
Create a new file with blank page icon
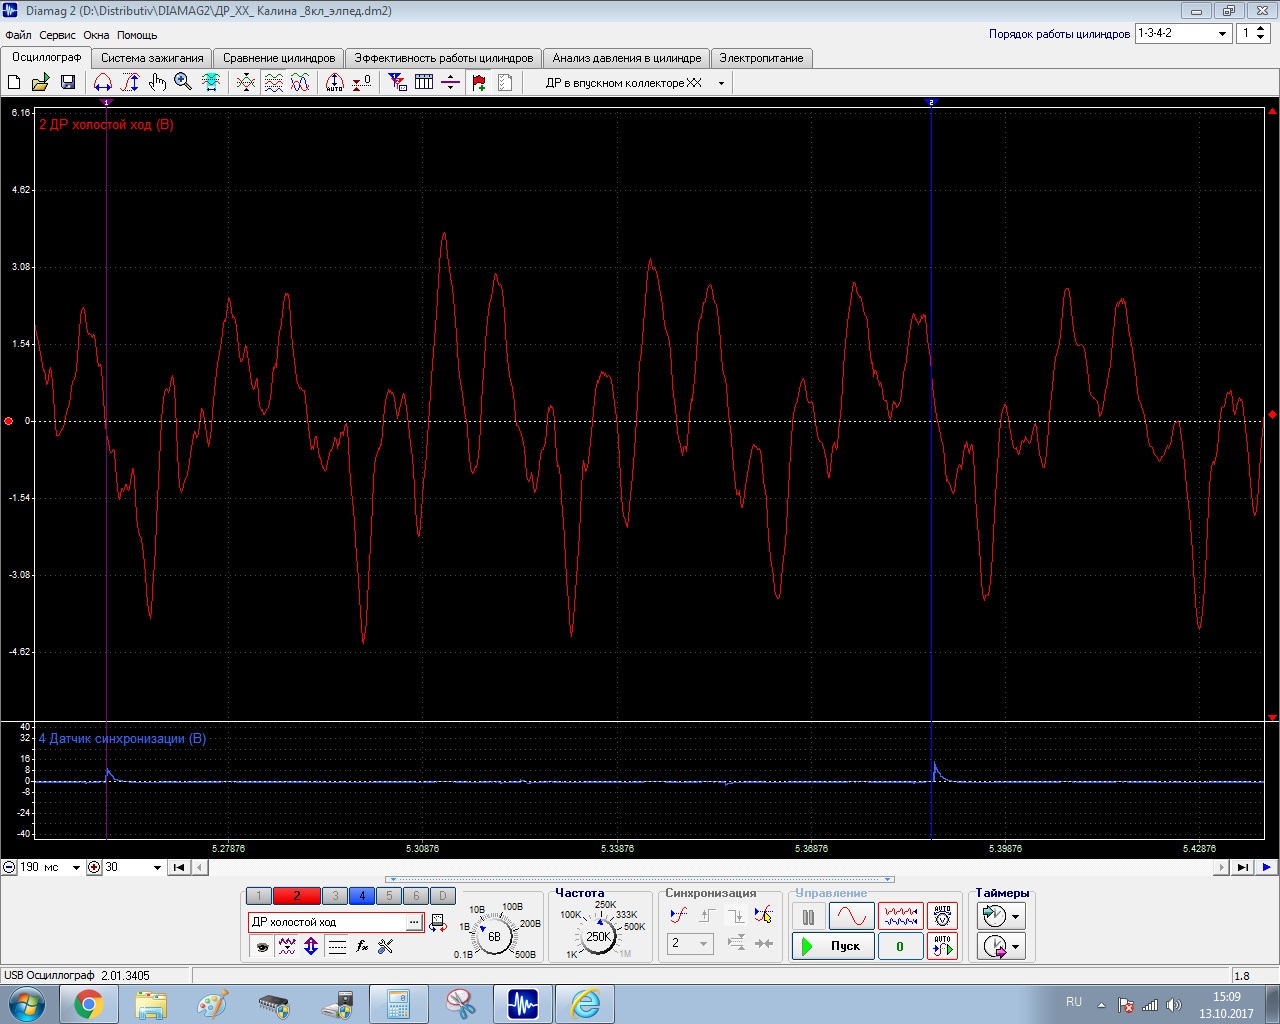[15, 82]
